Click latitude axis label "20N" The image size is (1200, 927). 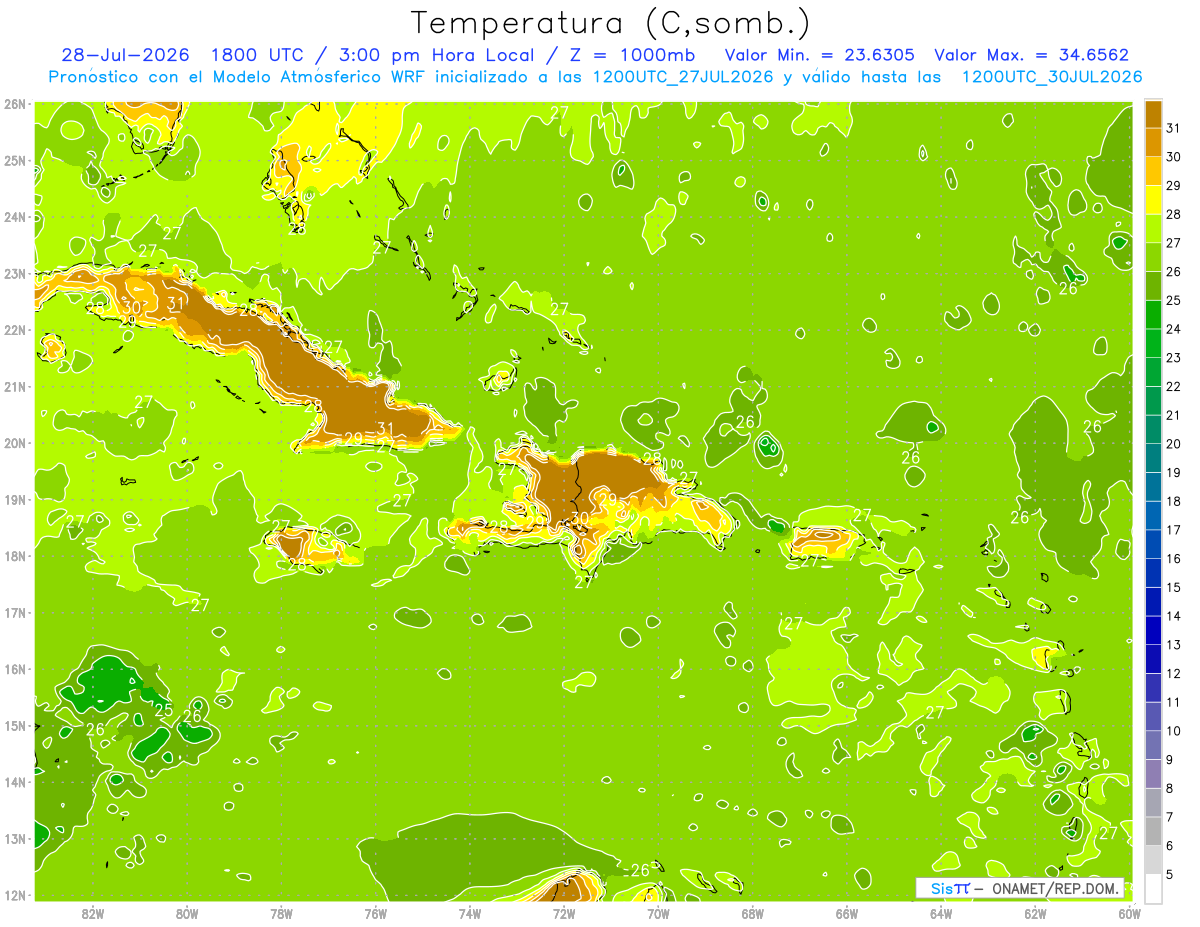(15, 443)
